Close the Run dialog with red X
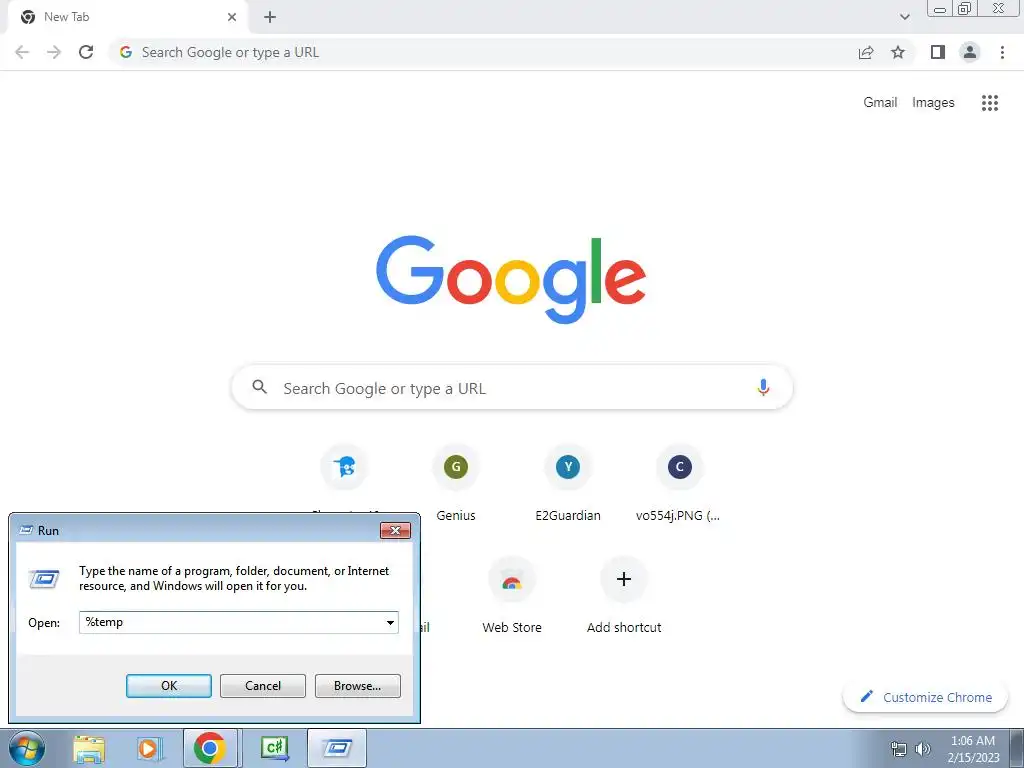Image resolution: width=1024 pixels, height=768 pixels. click(x=395, y=530)
